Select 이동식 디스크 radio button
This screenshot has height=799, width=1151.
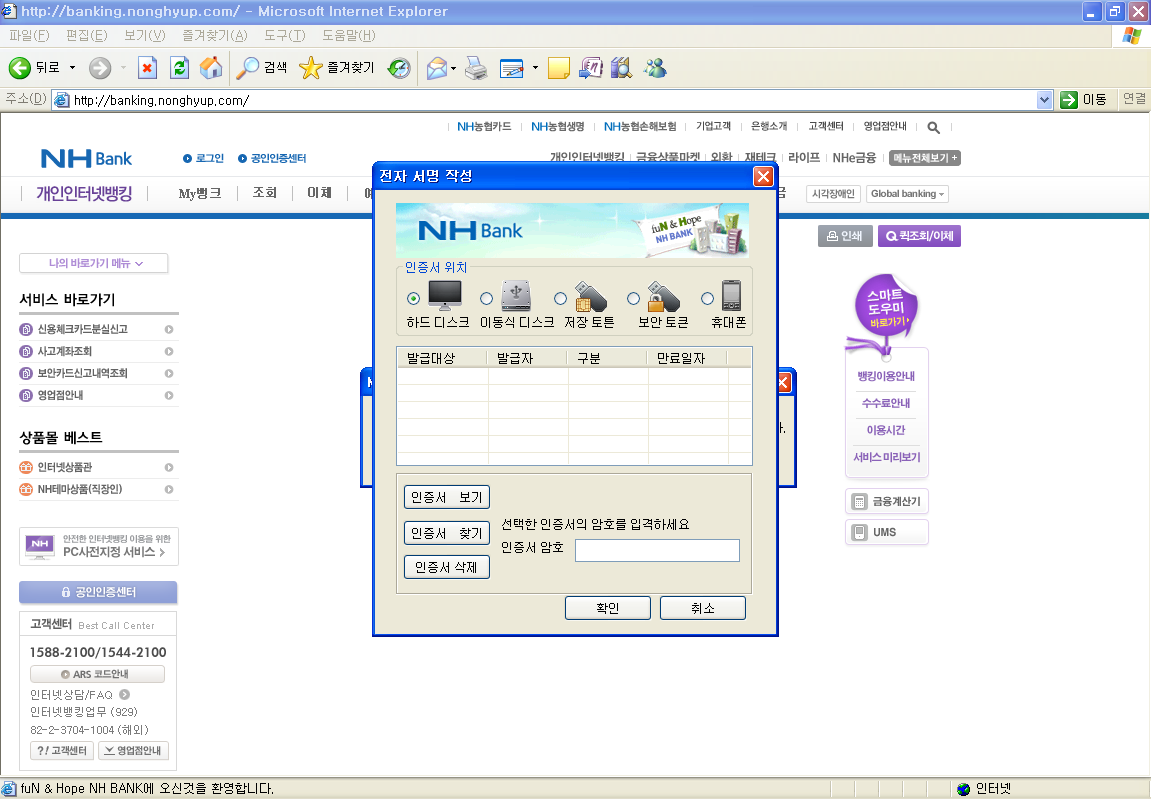tap(486, 298)
